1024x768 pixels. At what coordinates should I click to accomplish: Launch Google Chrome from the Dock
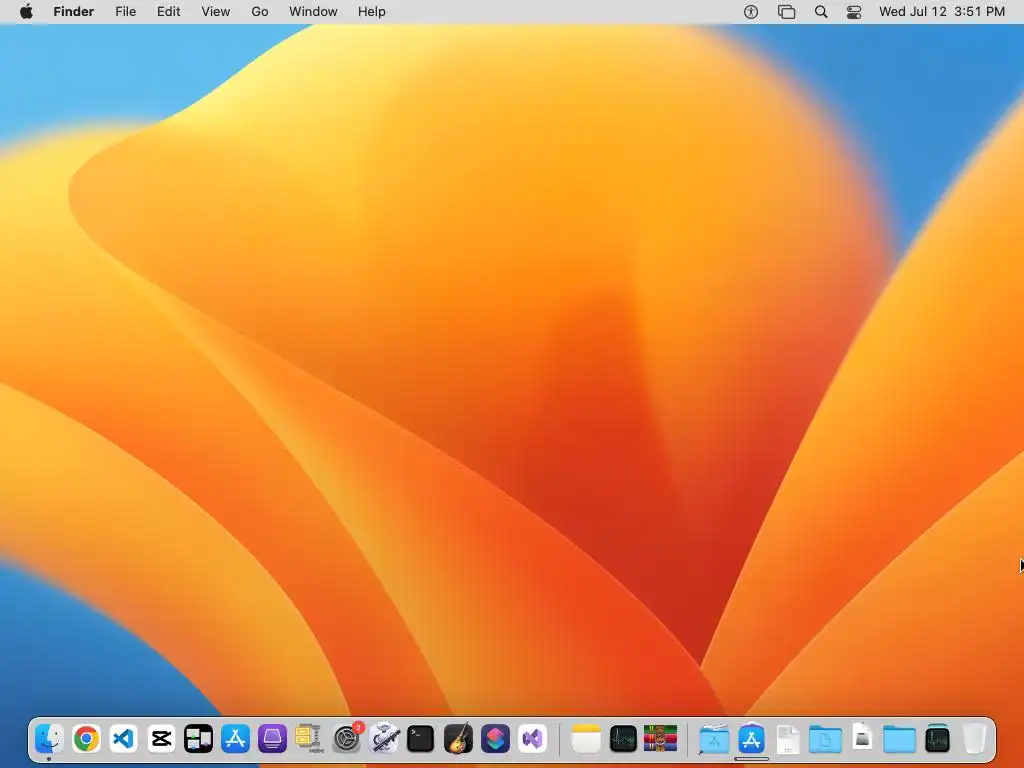(x=86, y=739)
